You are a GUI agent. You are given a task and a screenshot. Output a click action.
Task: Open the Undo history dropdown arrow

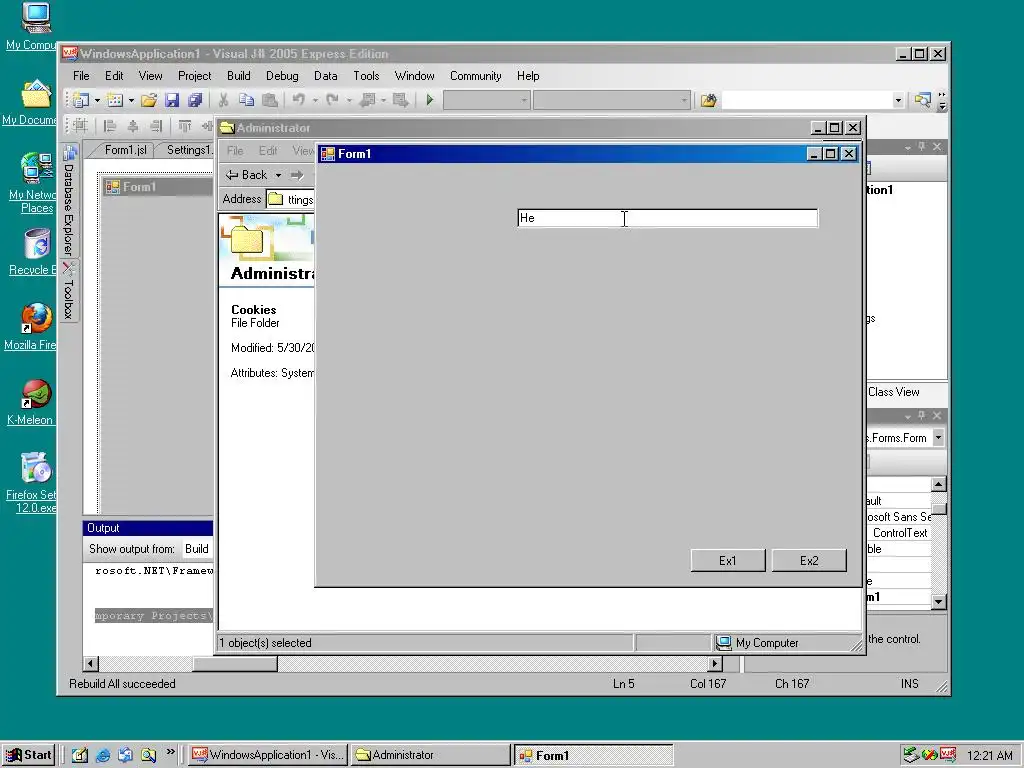tap(315, 101)
